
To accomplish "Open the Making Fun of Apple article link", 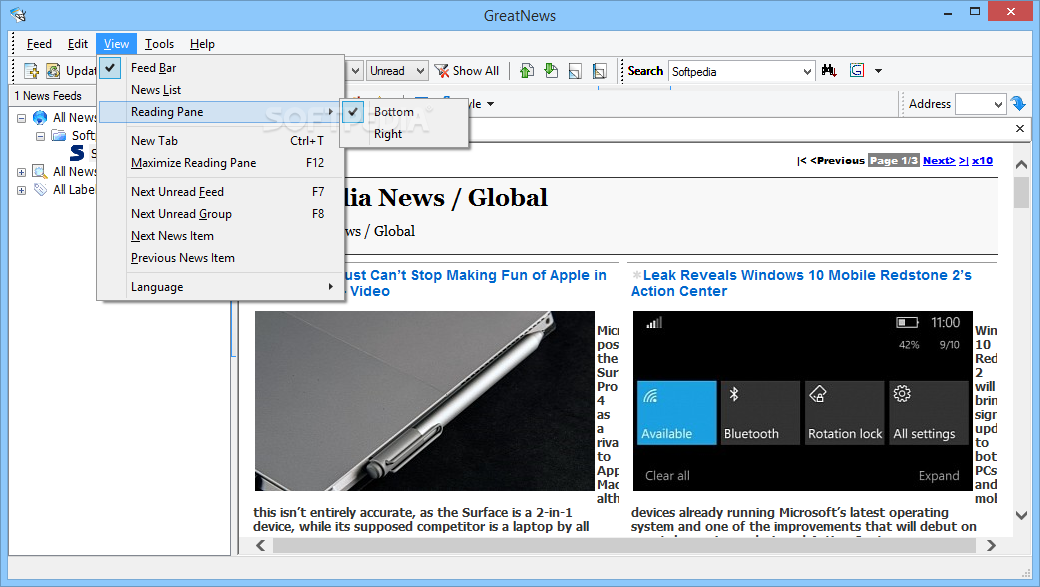I will [476, 283].
